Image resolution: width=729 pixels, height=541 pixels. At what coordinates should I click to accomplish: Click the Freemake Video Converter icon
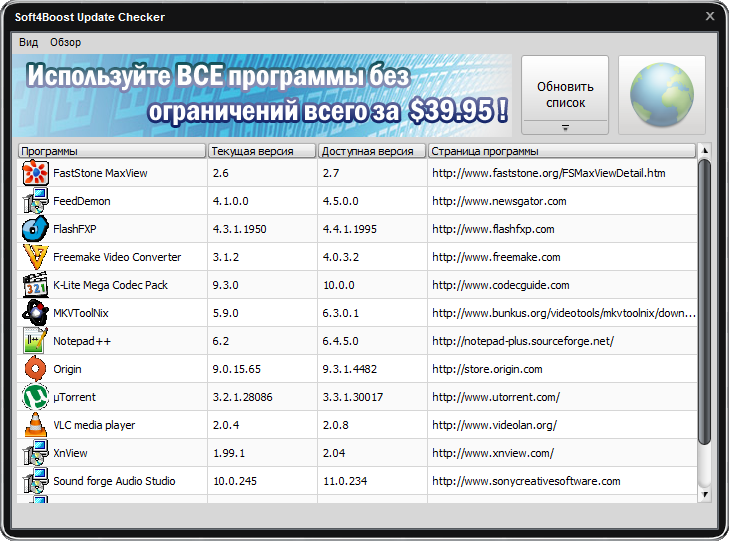[35, 257]
